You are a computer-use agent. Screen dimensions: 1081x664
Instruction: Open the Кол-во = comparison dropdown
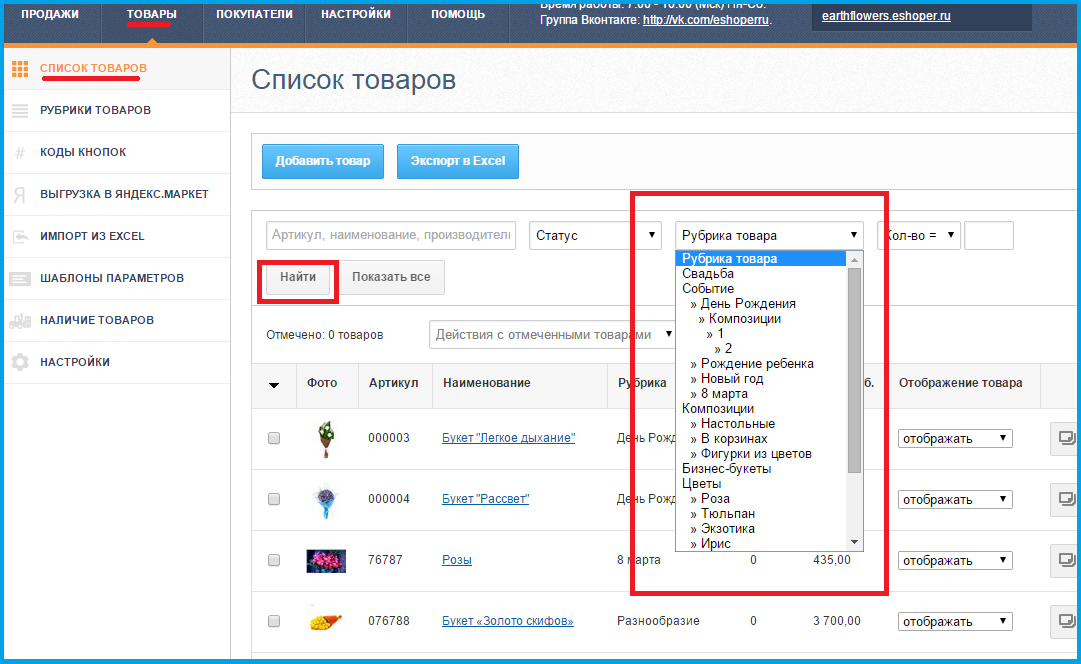tap(918, 235)
